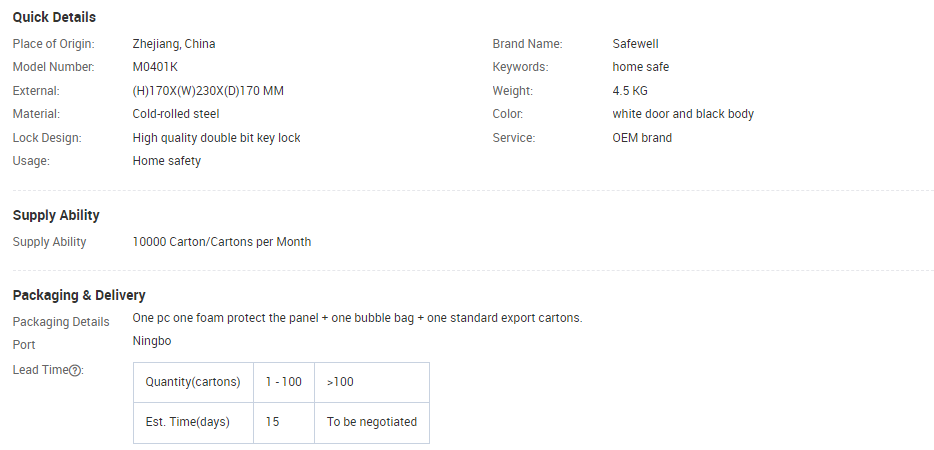Click the Packaging & Delivery heading
The height and width of the screenshot is (450, 934).
[x=79, y=295]
